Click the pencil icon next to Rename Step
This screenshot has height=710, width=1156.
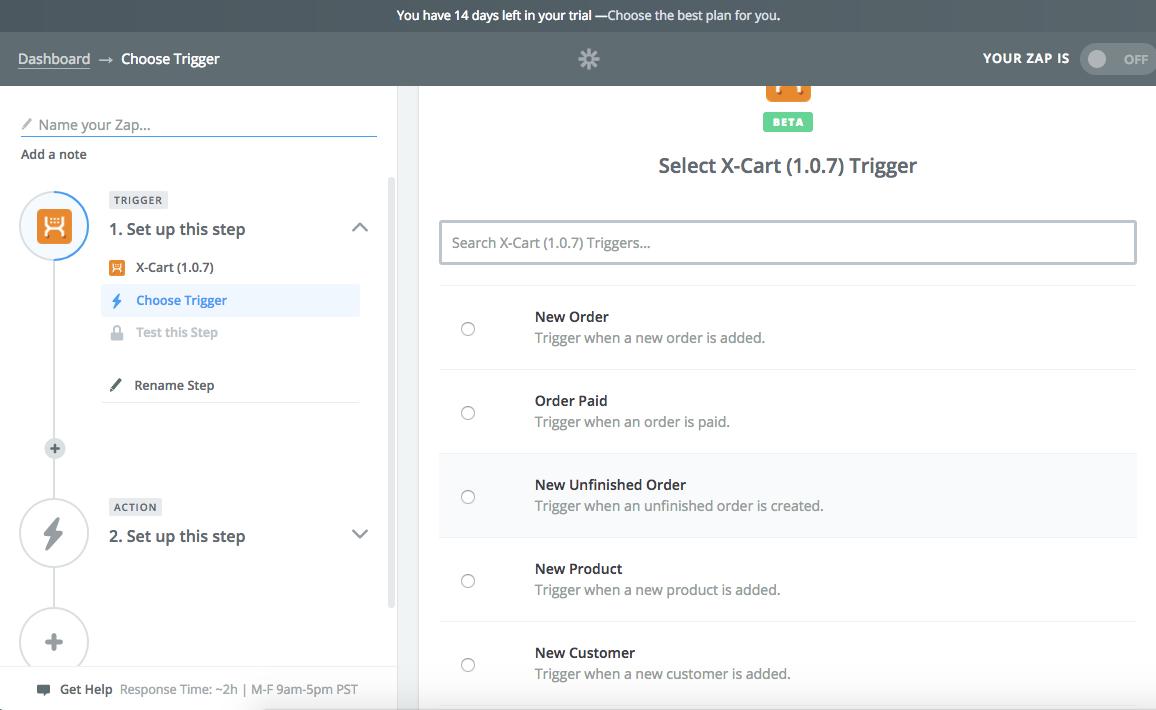pos(116,385)
